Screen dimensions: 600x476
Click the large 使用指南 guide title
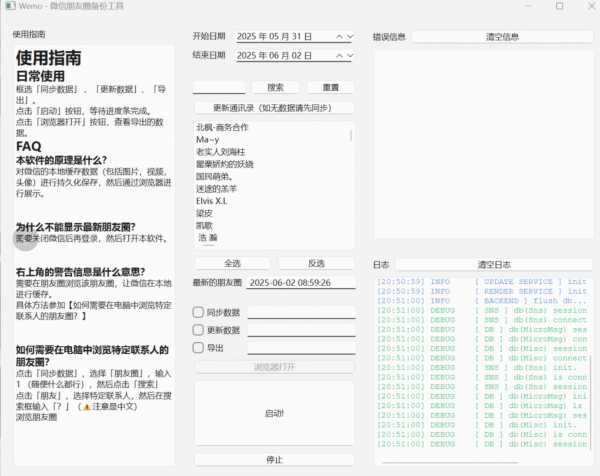click(49, 58)
